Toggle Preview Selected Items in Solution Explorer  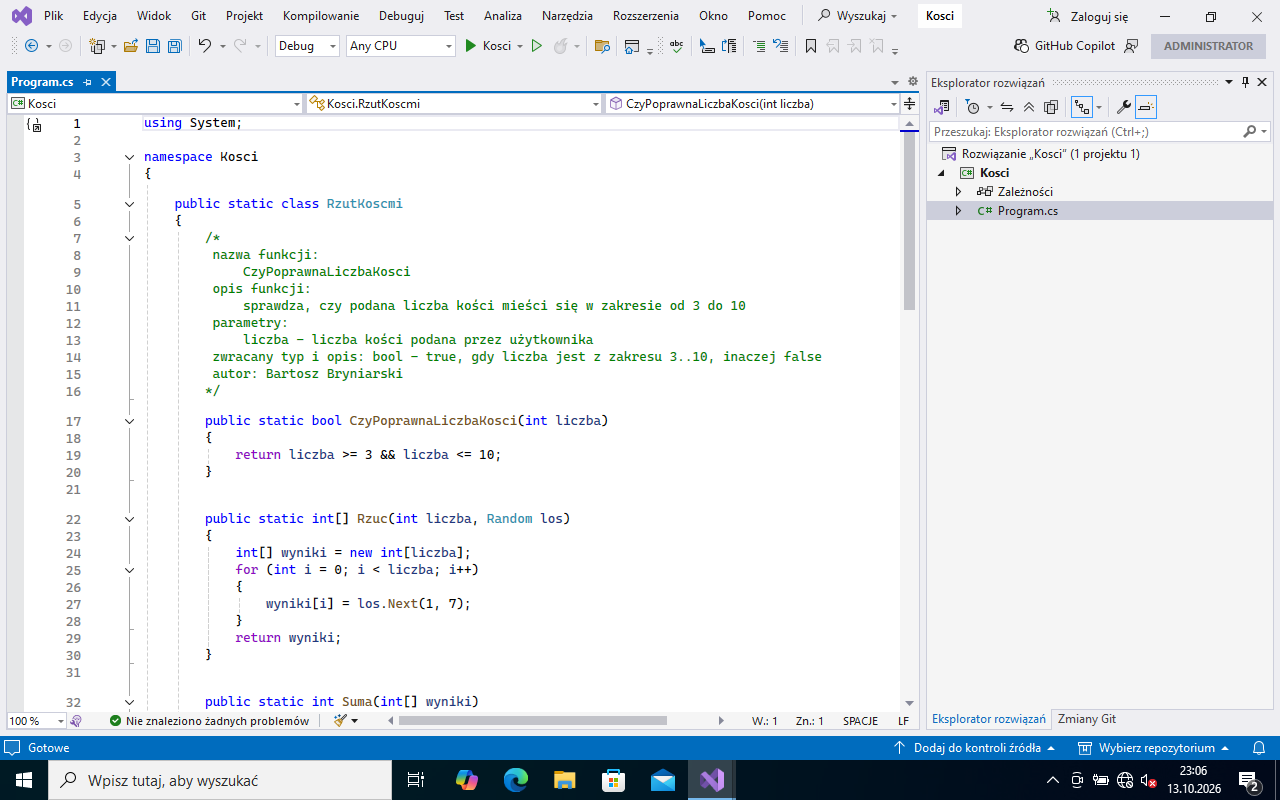click(1146, 107)
